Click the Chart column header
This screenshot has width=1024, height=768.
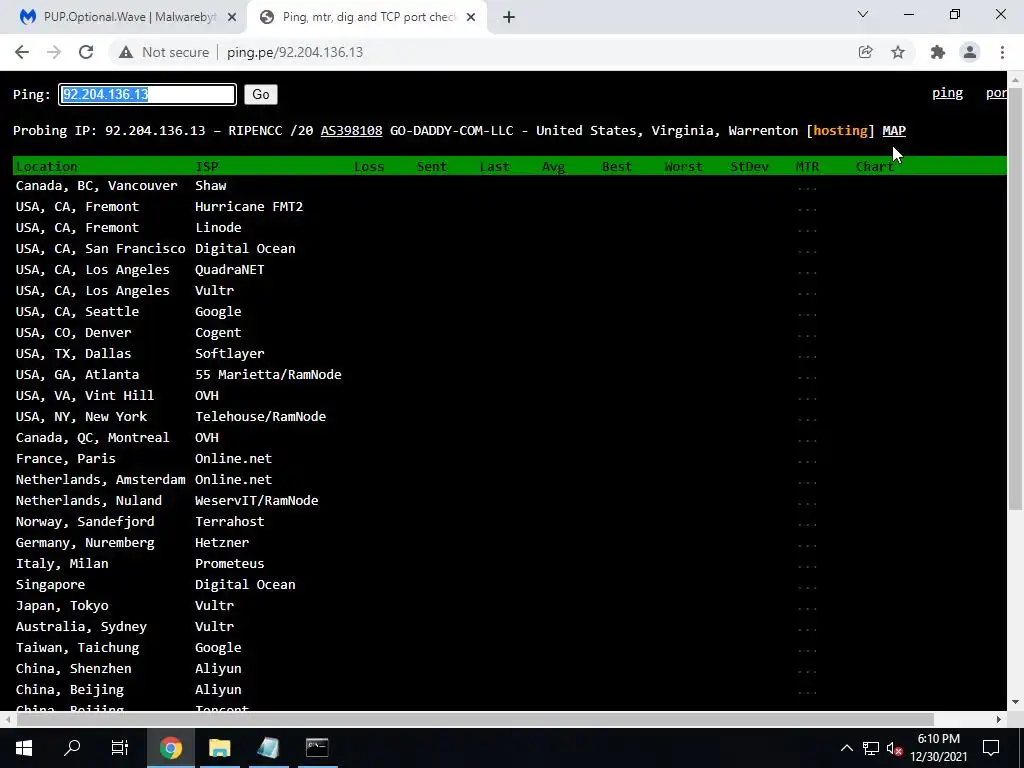click(x=874, y=166)
